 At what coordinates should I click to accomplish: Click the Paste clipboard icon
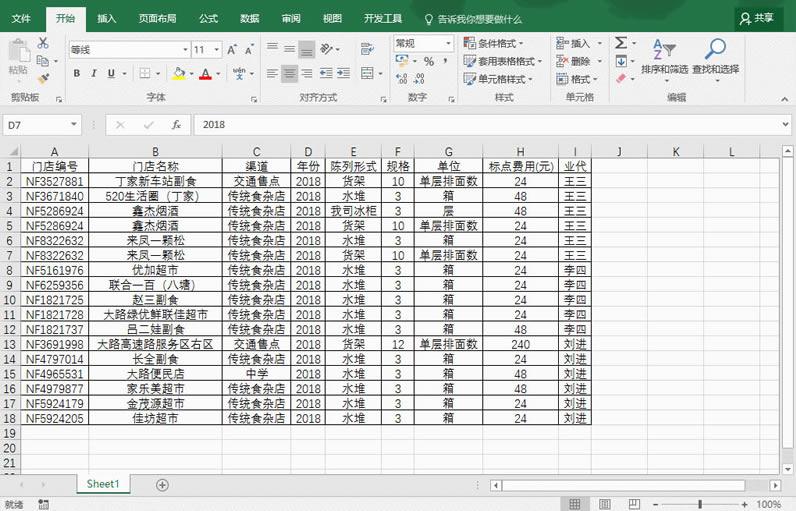(x=19, y=52)
